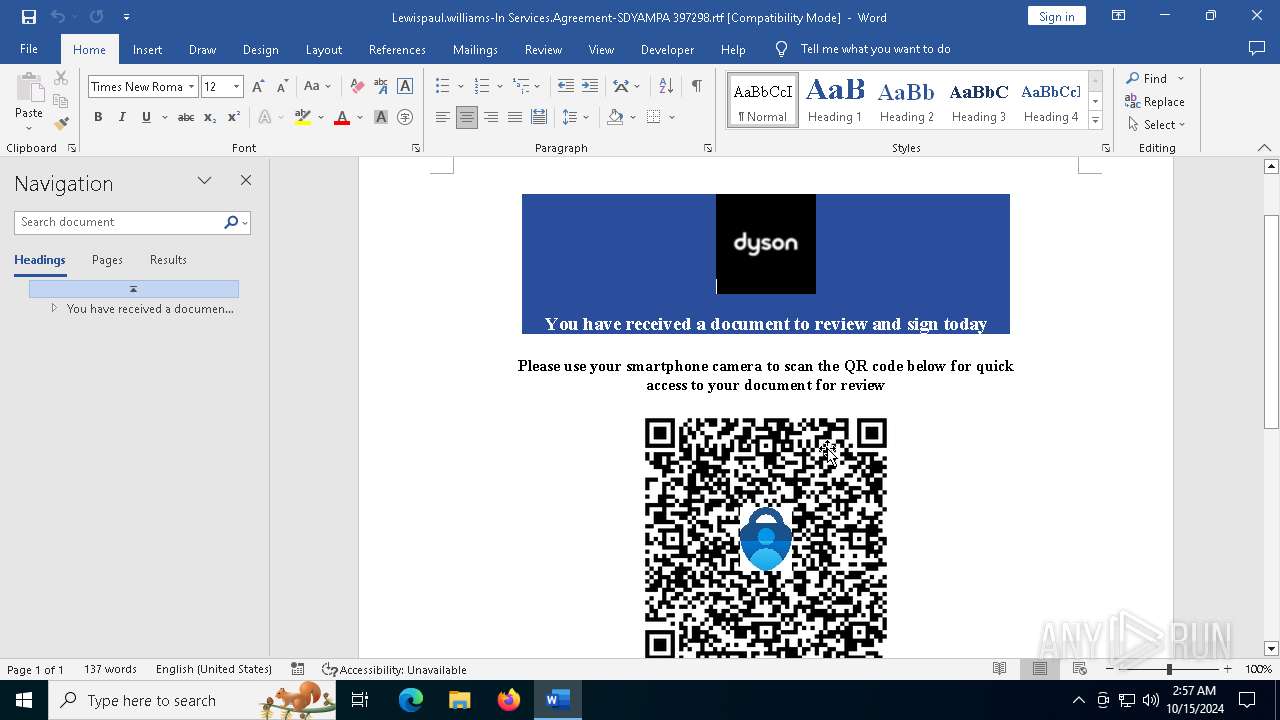Image resolution: width=1280 pixels, height=720 pixels.
Task: Apply strikethrough formatting
Action: point(185,118)
